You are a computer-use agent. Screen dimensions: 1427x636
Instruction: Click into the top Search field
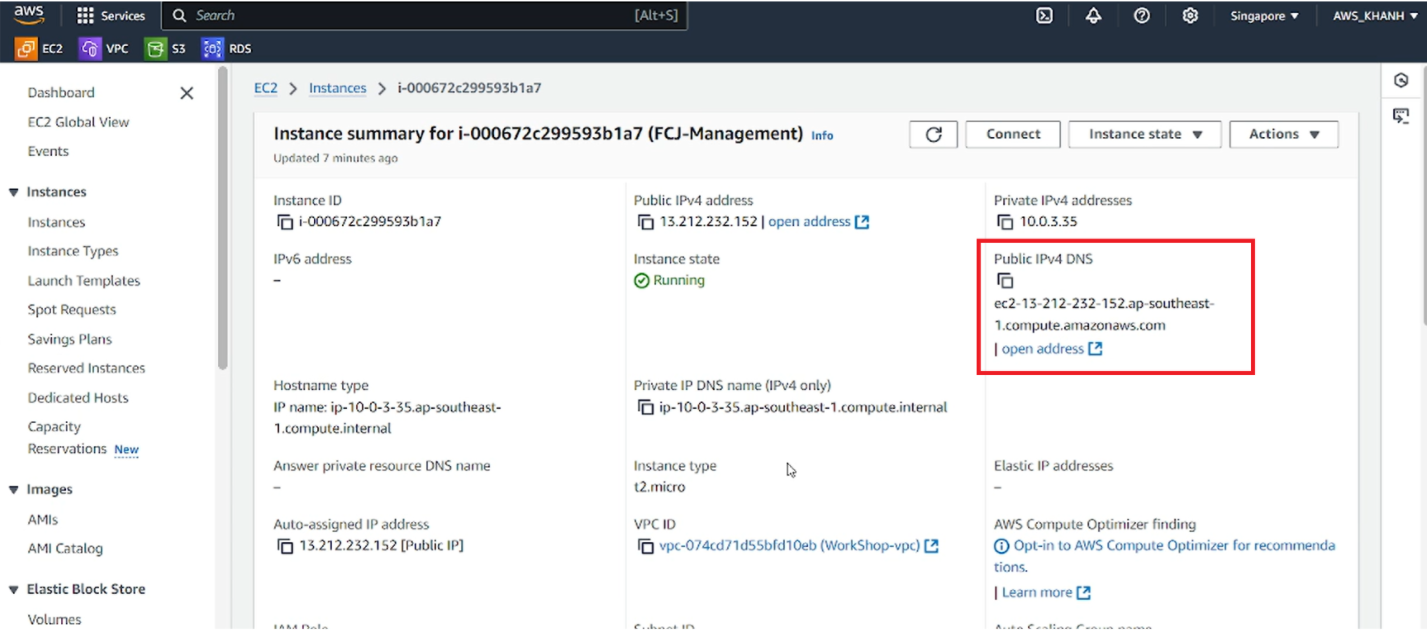(x=425, y=16)
